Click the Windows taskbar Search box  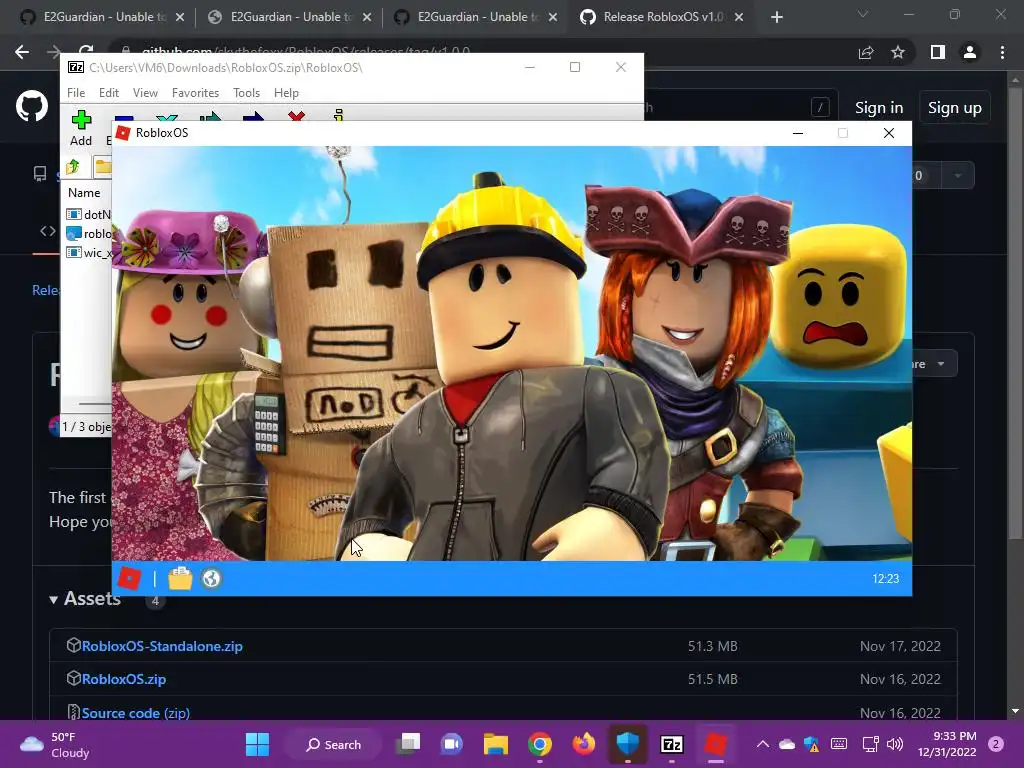point(333,744)
